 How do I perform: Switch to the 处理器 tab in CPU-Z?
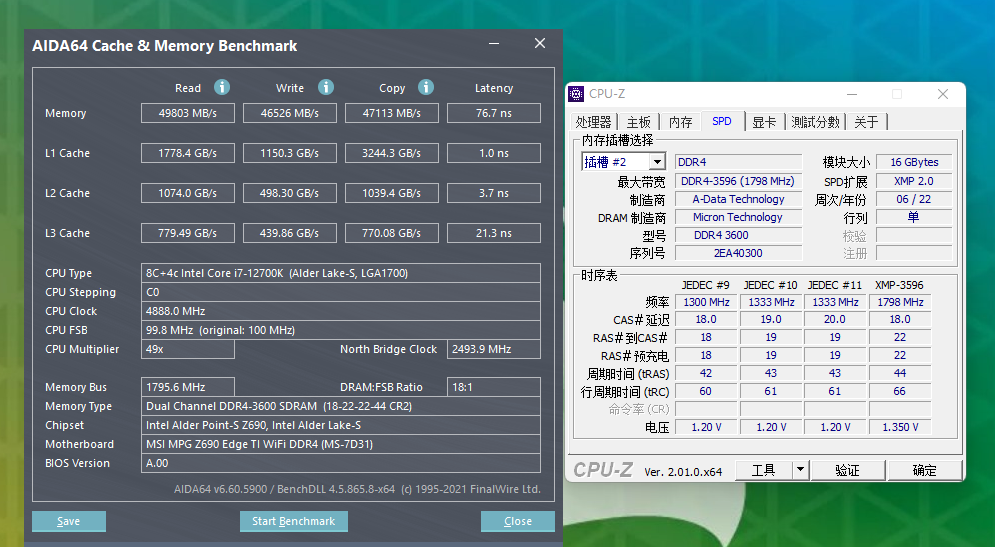pyautogui.click(x=593, y=122)
